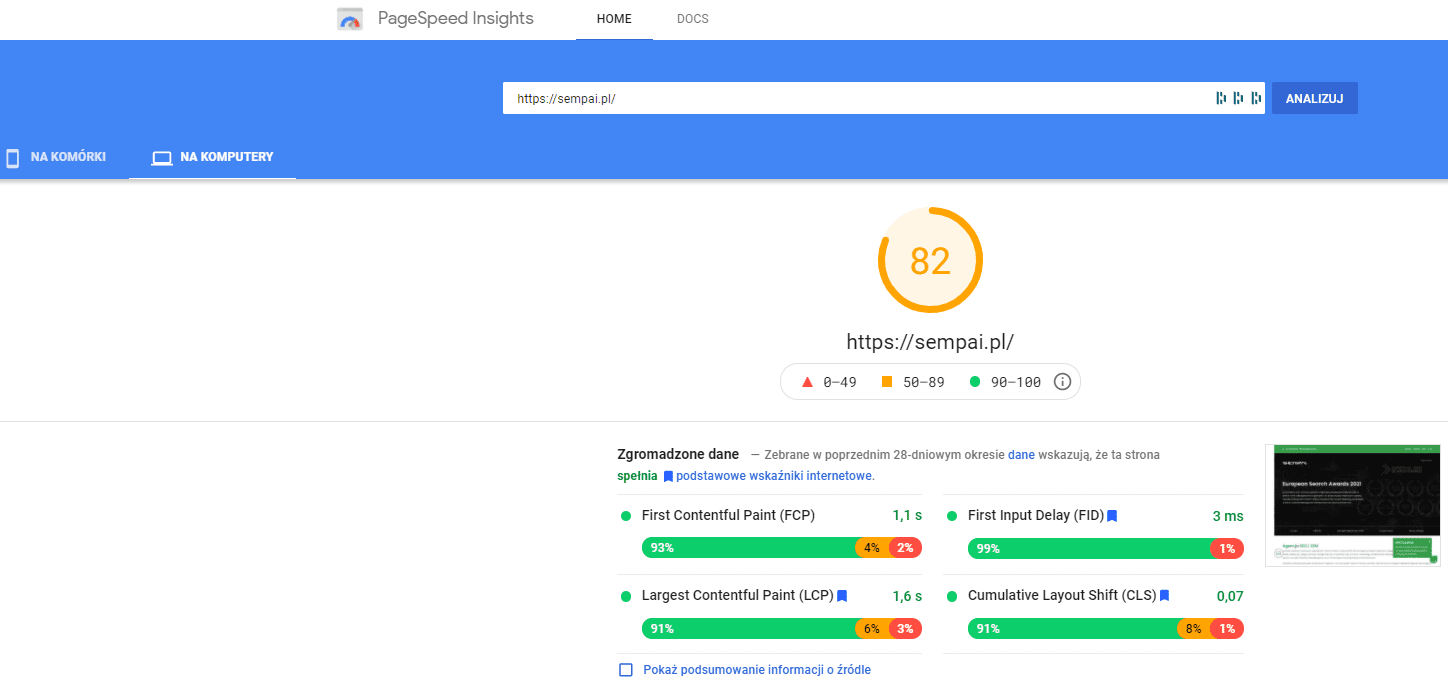Image resolution: width=1448 pixels, height=686 pixels.
Task: Tick 'Pokaż podsumowanie informacji o źródle' checkbox
Action: pyautogui.click(x=626, y=670)
